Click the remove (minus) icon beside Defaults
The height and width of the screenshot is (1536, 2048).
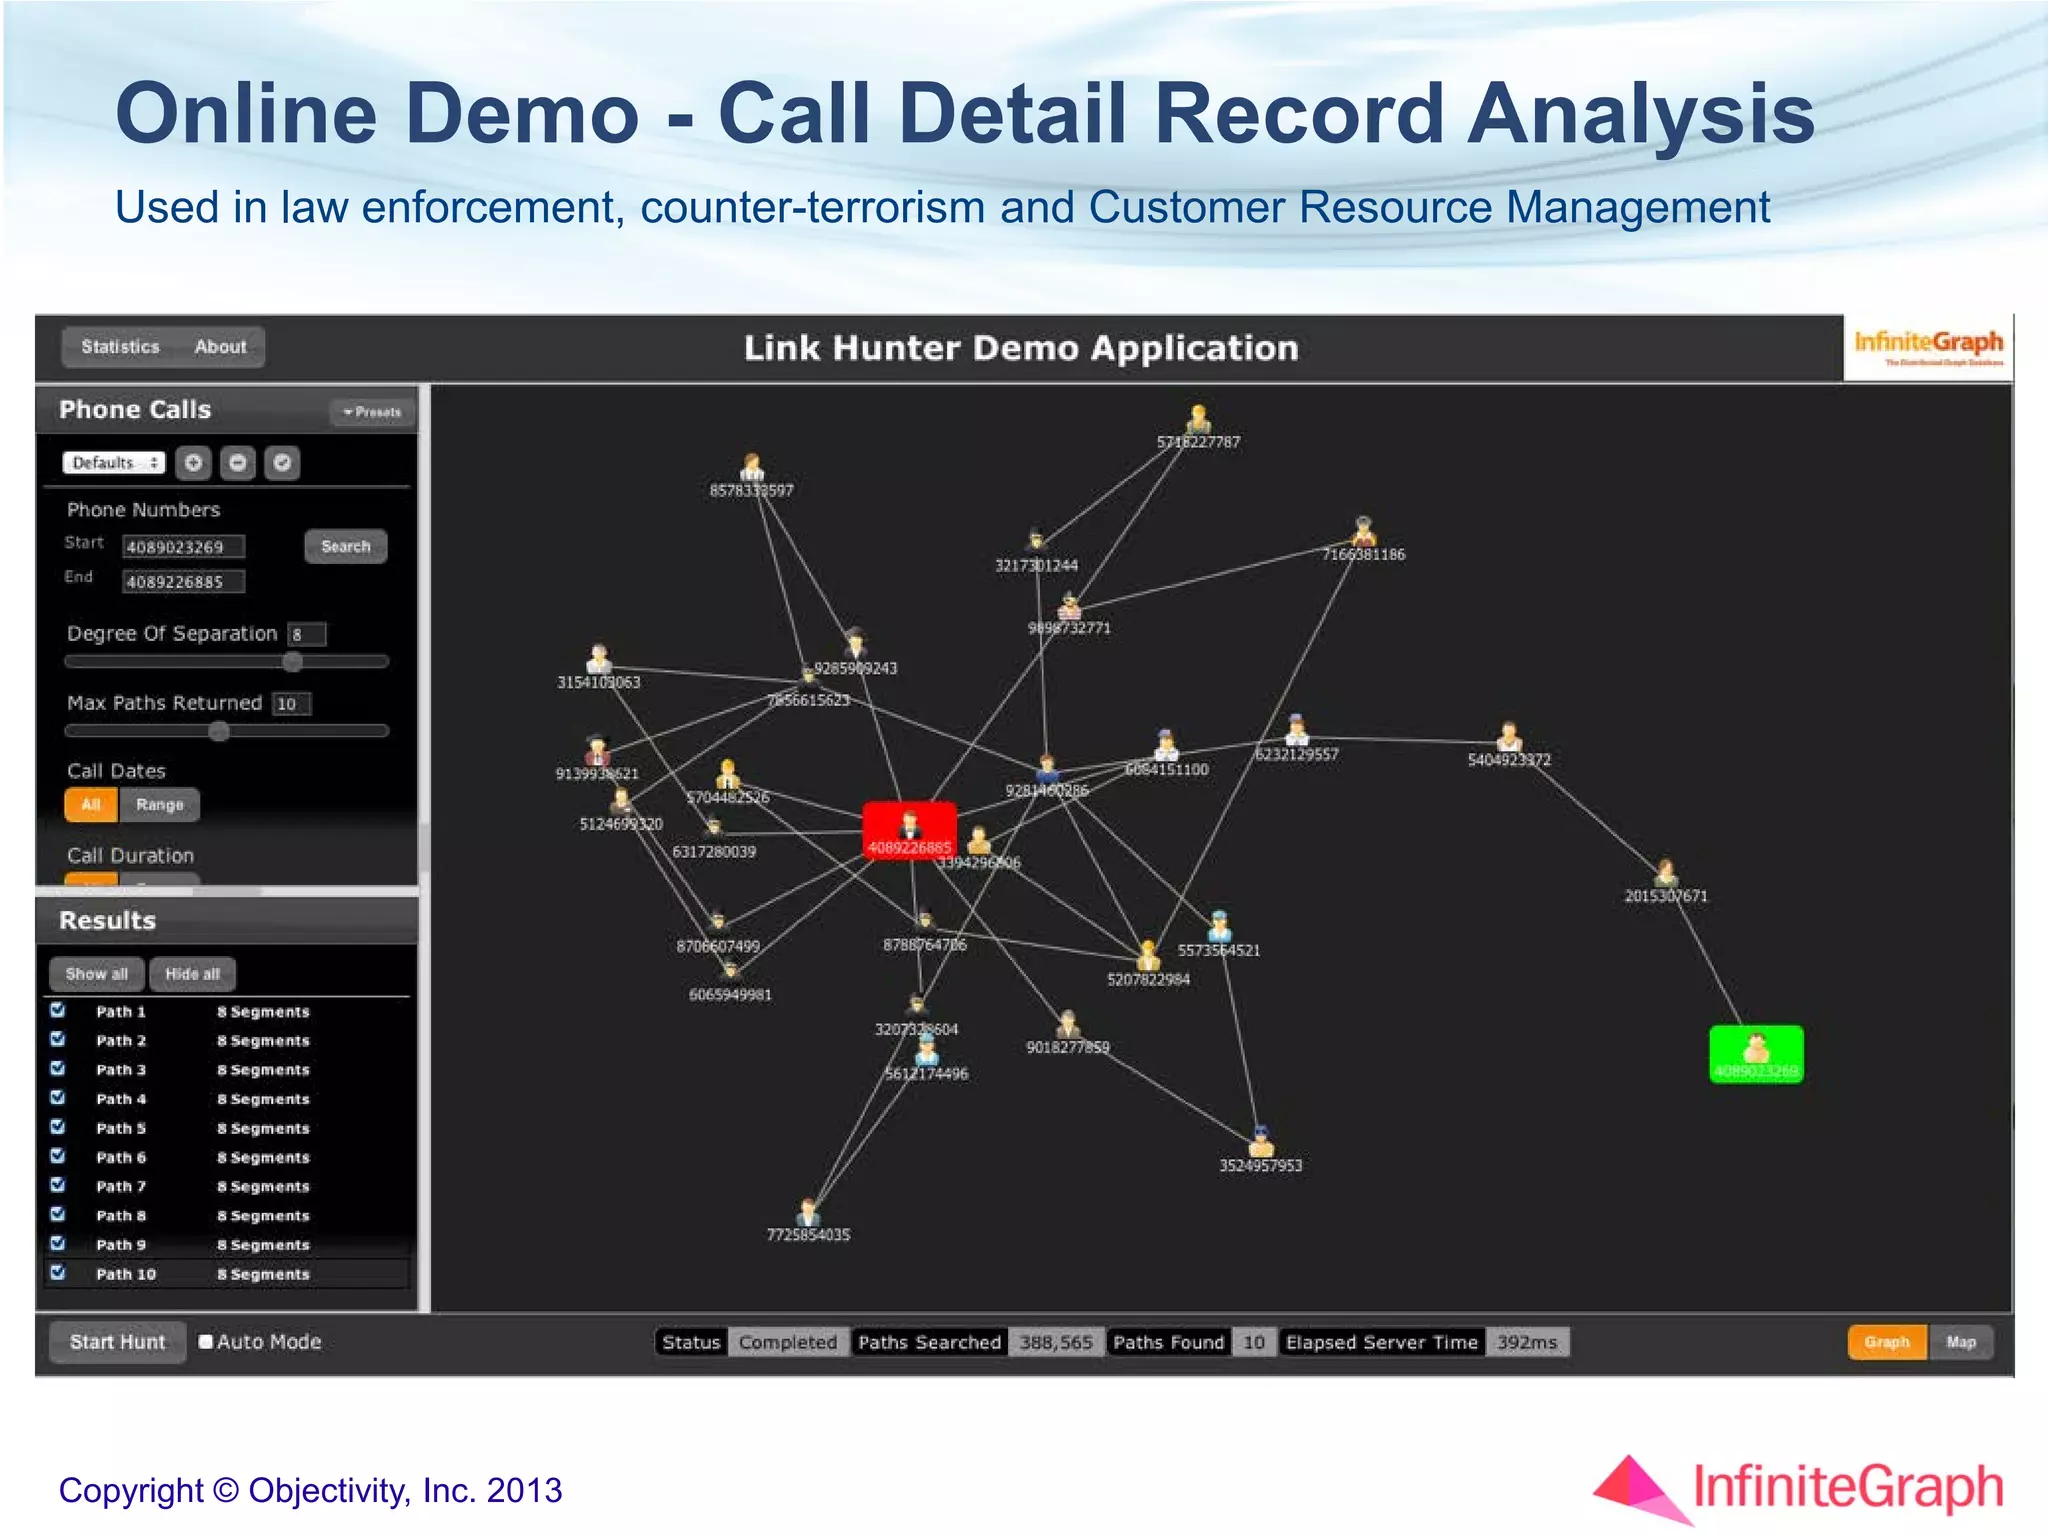tap(238, 463)
